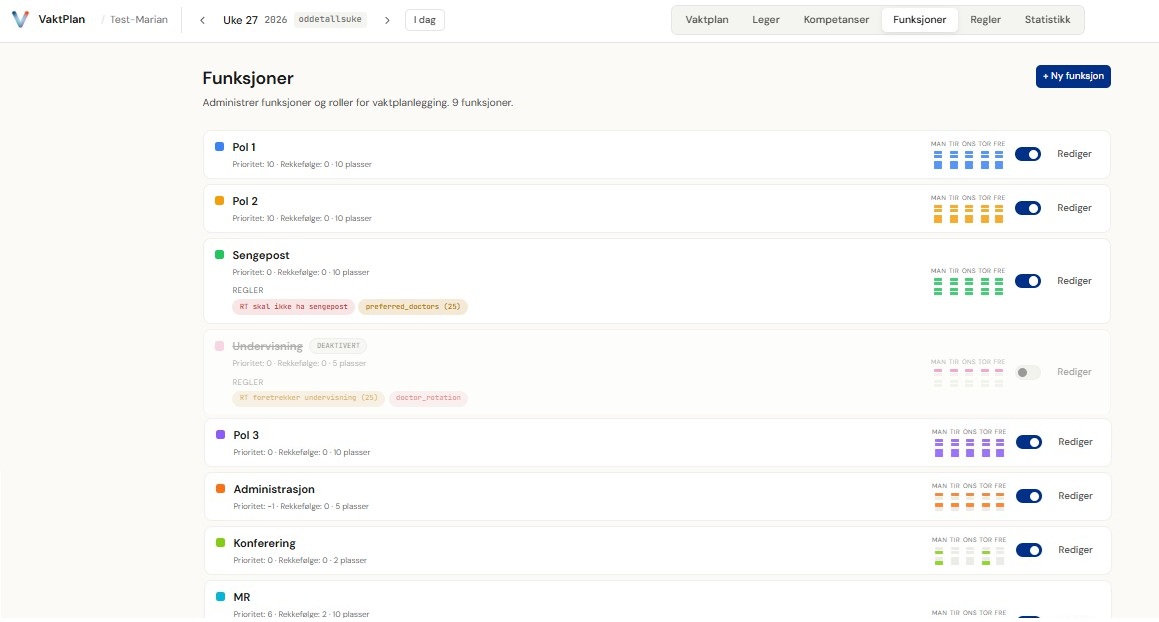The height and width of the screenshot is (622, 1159).
Task: Click the Funksjoner page heading
Action: 248,78
